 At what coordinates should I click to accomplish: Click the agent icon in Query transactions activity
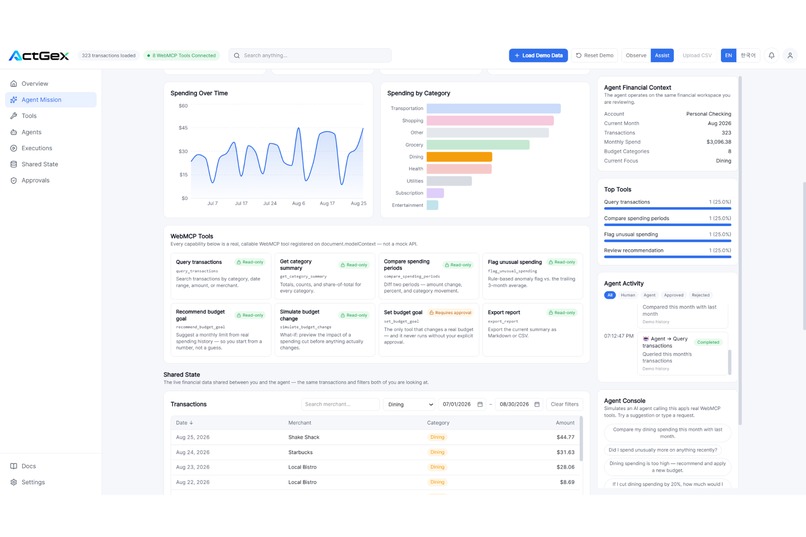(646, 339)
